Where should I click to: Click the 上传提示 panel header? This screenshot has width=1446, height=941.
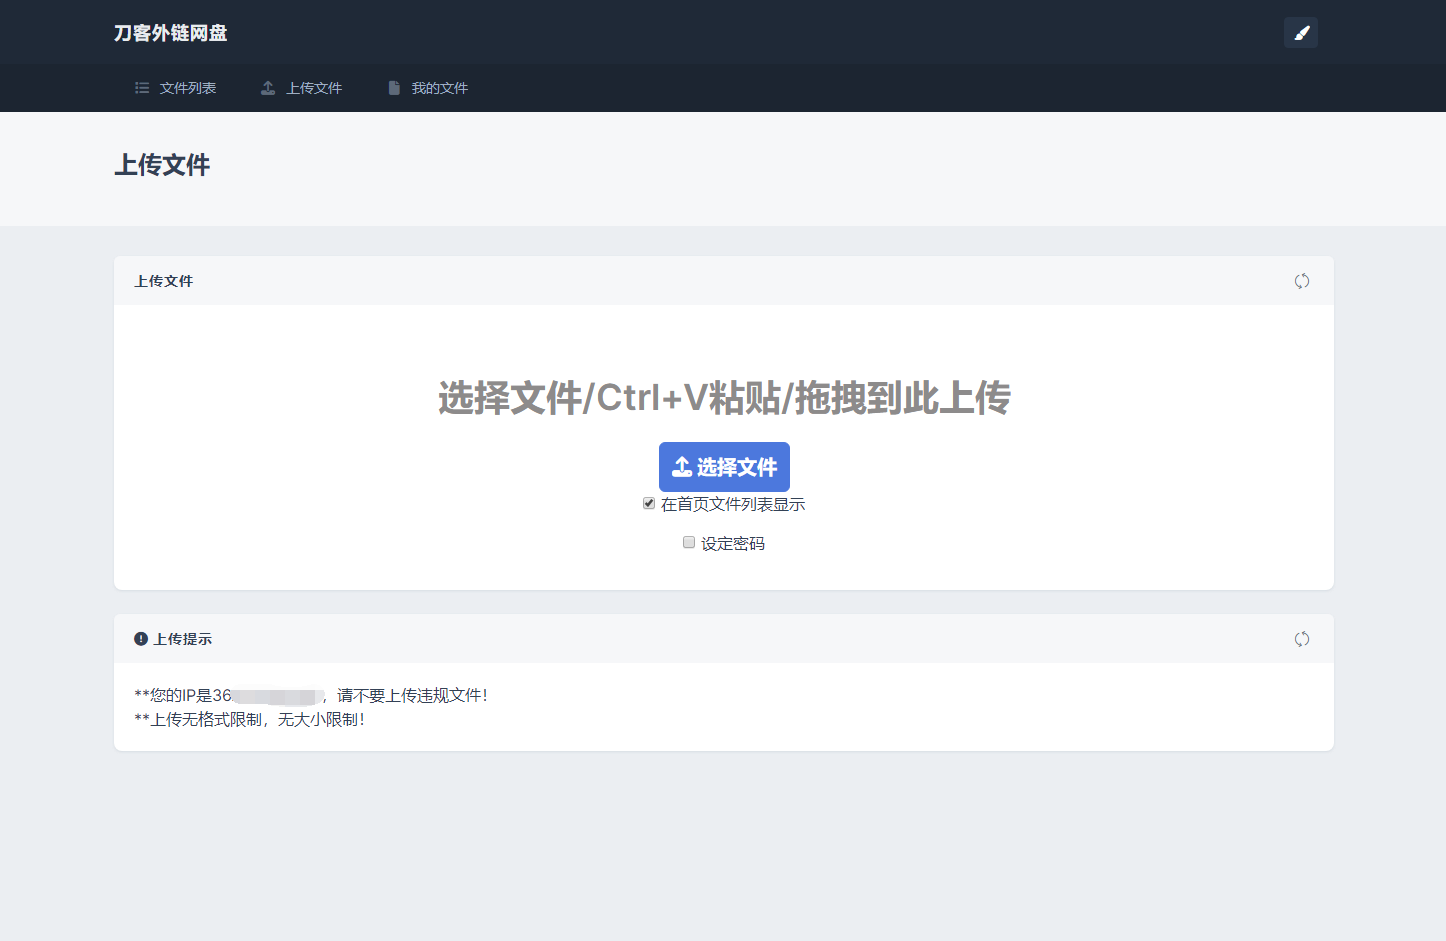(x=181, y=638)
